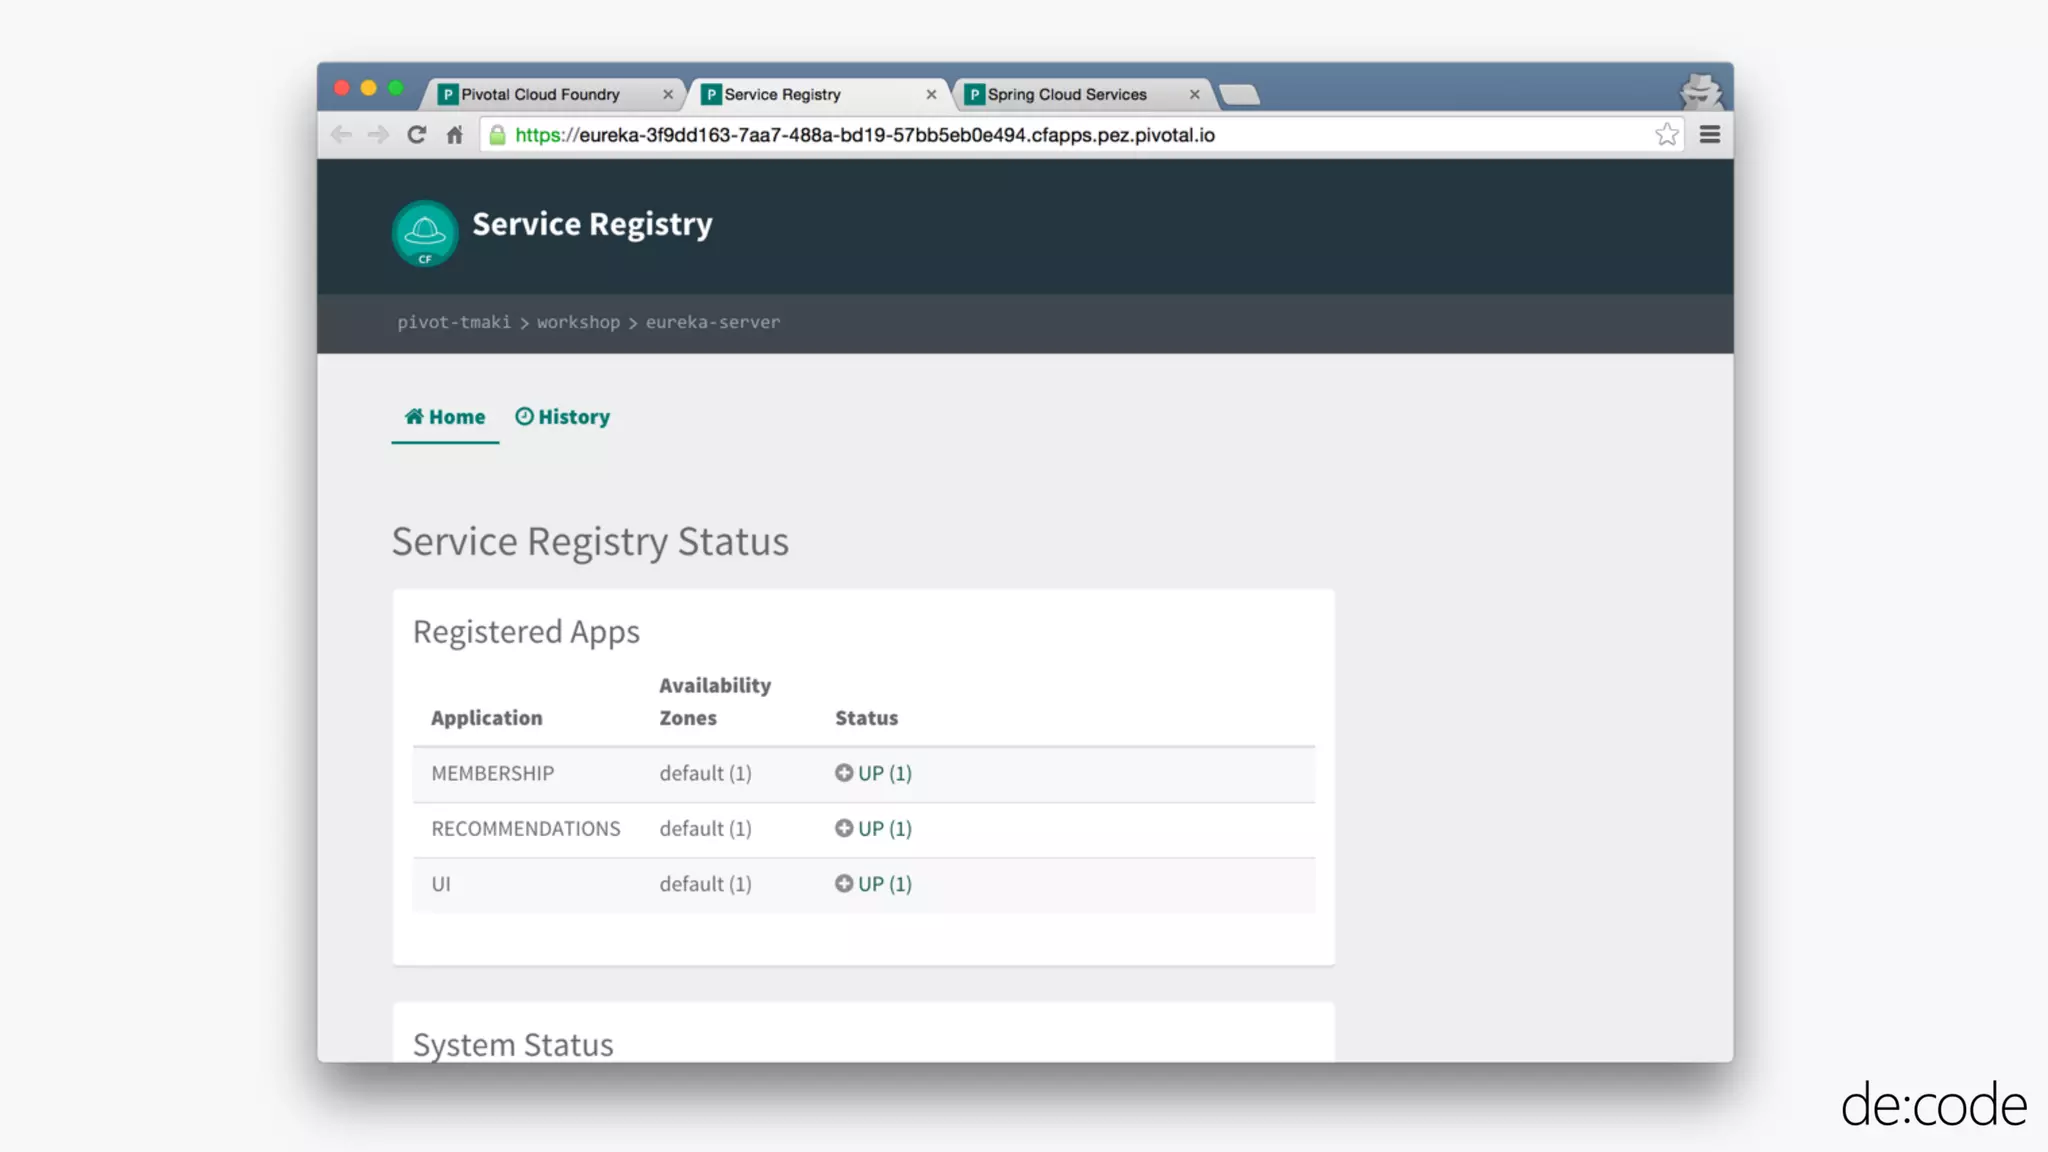Switch to the History tab
Screen dimensions: 2048x1152
(x=562, y=417)
